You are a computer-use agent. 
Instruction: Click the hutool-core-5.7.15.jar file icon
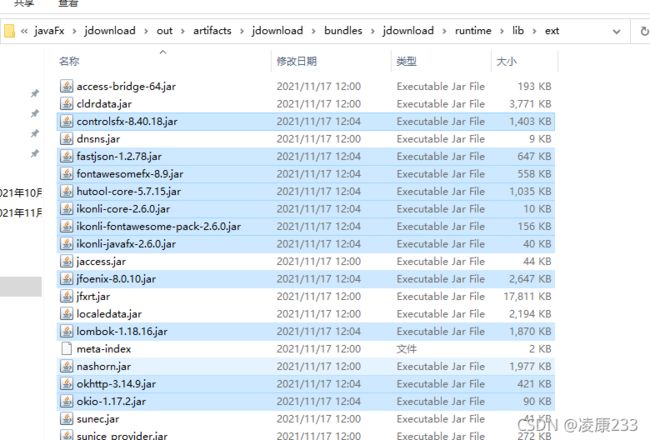coord(66,191)
